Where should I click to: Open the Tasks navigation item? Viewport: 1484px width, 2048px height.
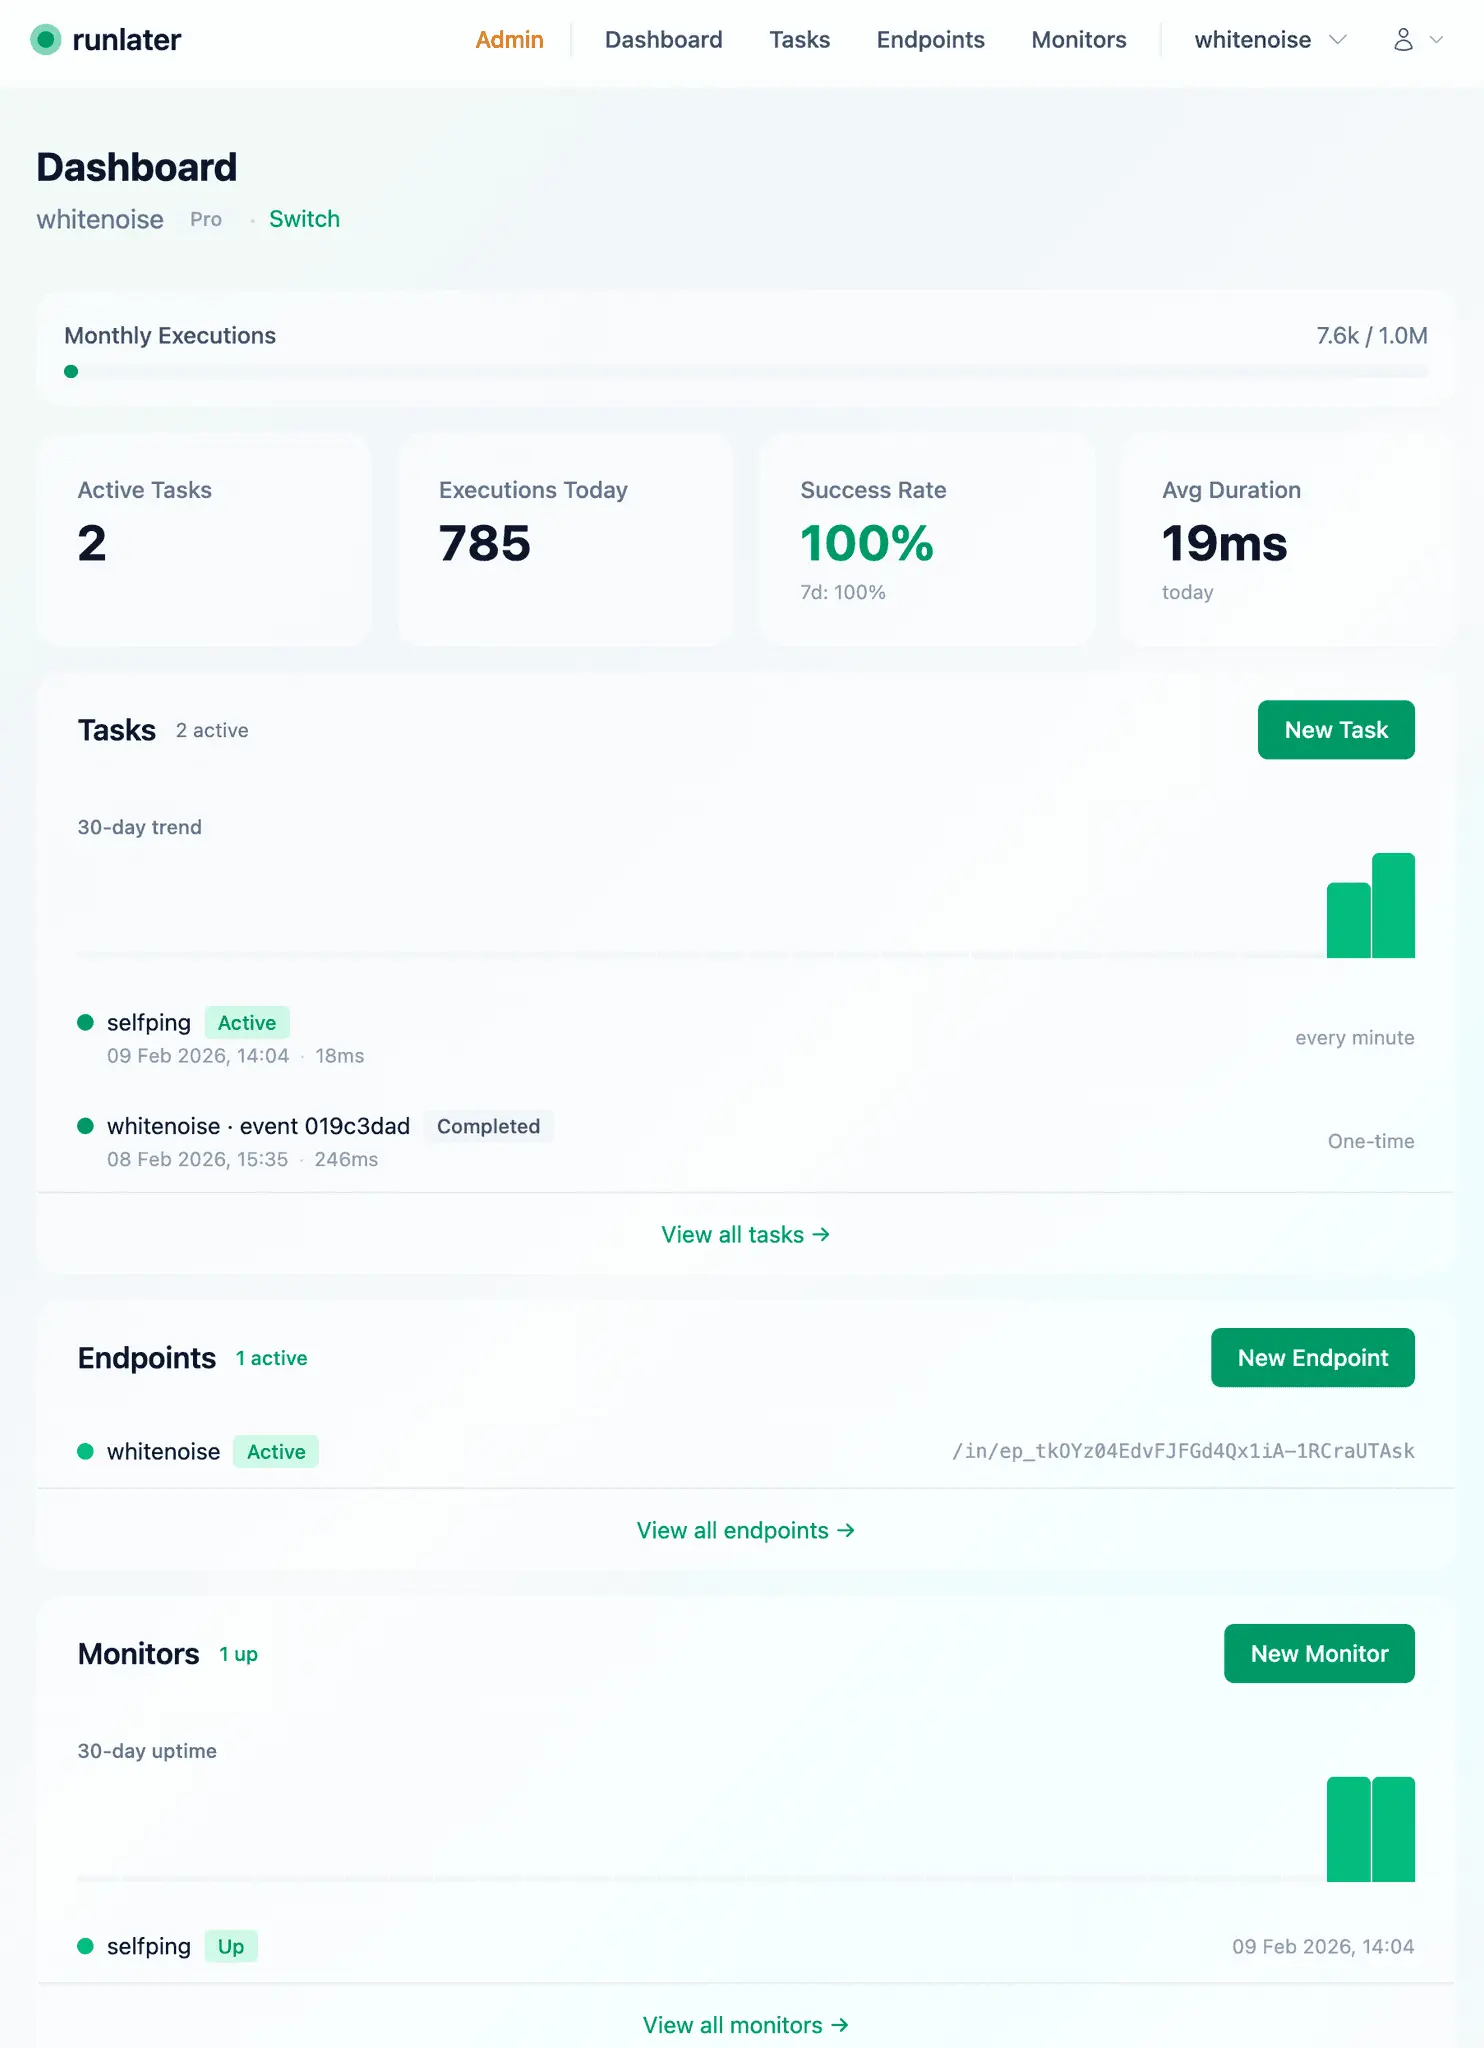click(799, 40)
